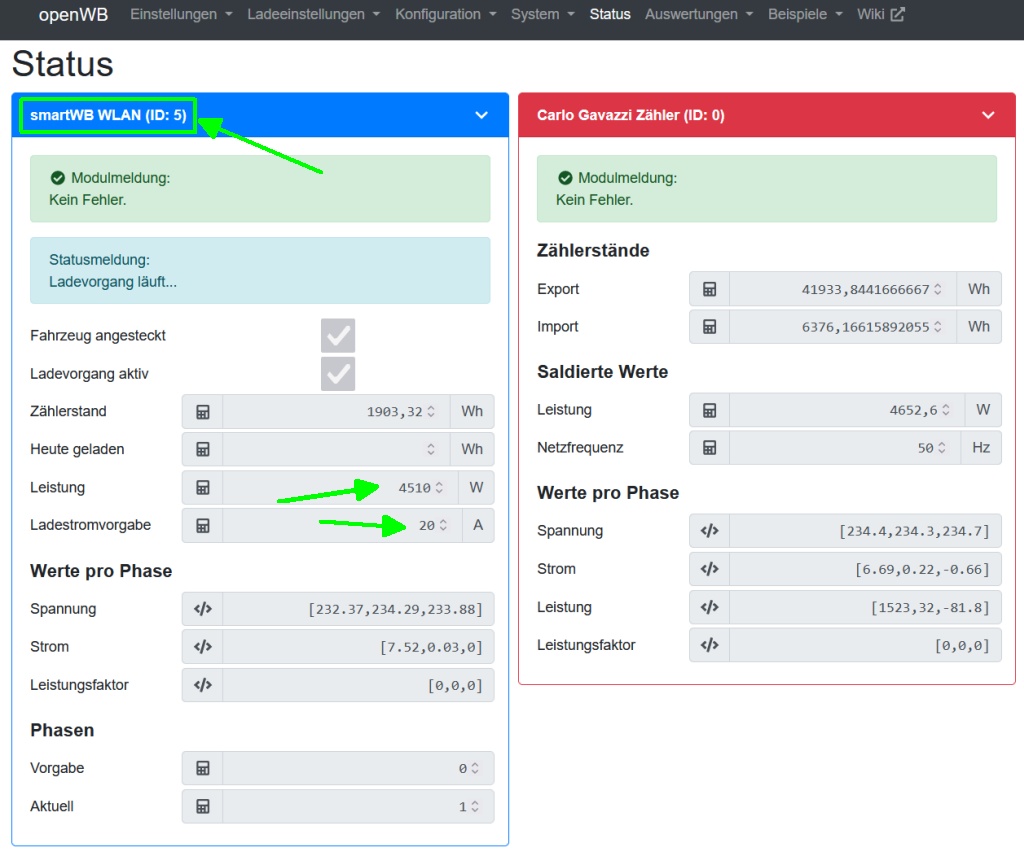Collapse the smartWB WLAN card chevron

pos(481,116)
